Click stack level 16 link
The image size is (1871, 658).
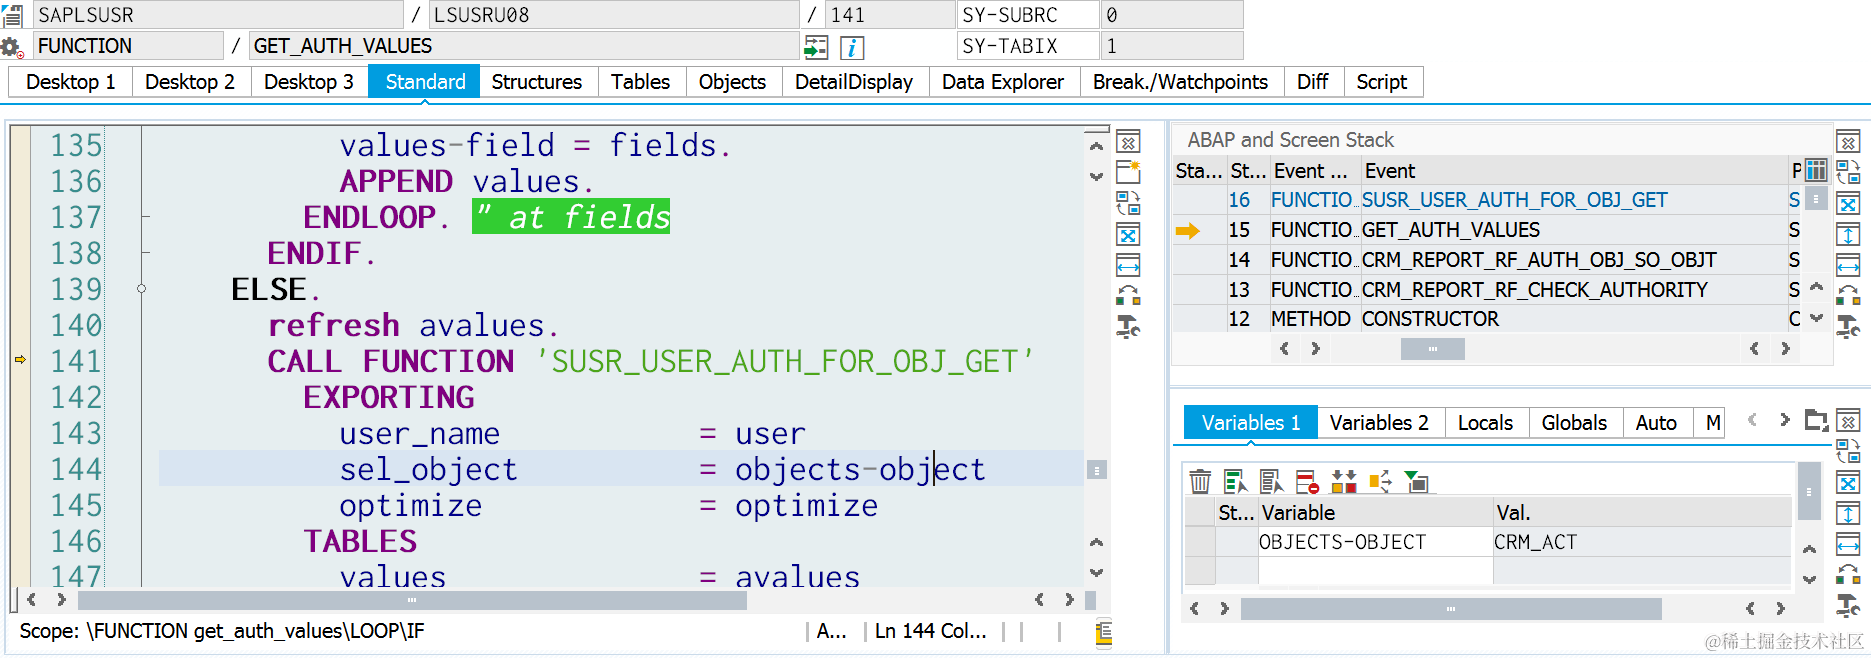coord(1239,200)
